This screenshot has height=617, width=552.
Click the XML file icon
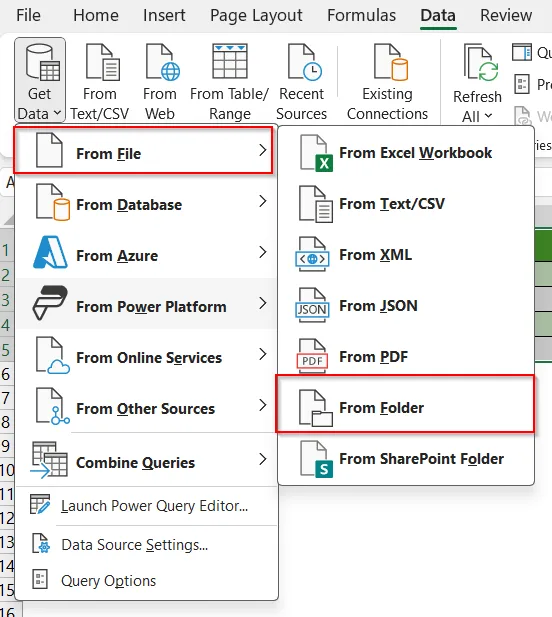[312, 254]
